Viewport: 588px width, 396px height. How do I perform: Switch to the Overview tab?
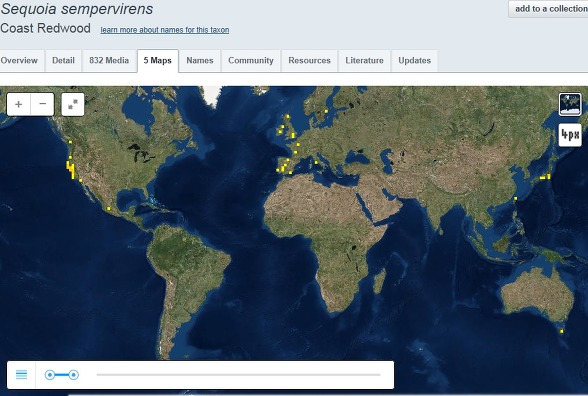19,61
